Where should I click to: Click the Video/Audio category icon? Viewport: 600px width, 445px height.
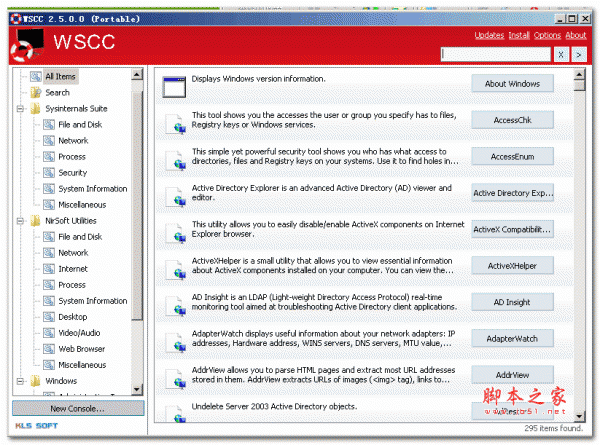pyautogui.click(x=49, y=333)
